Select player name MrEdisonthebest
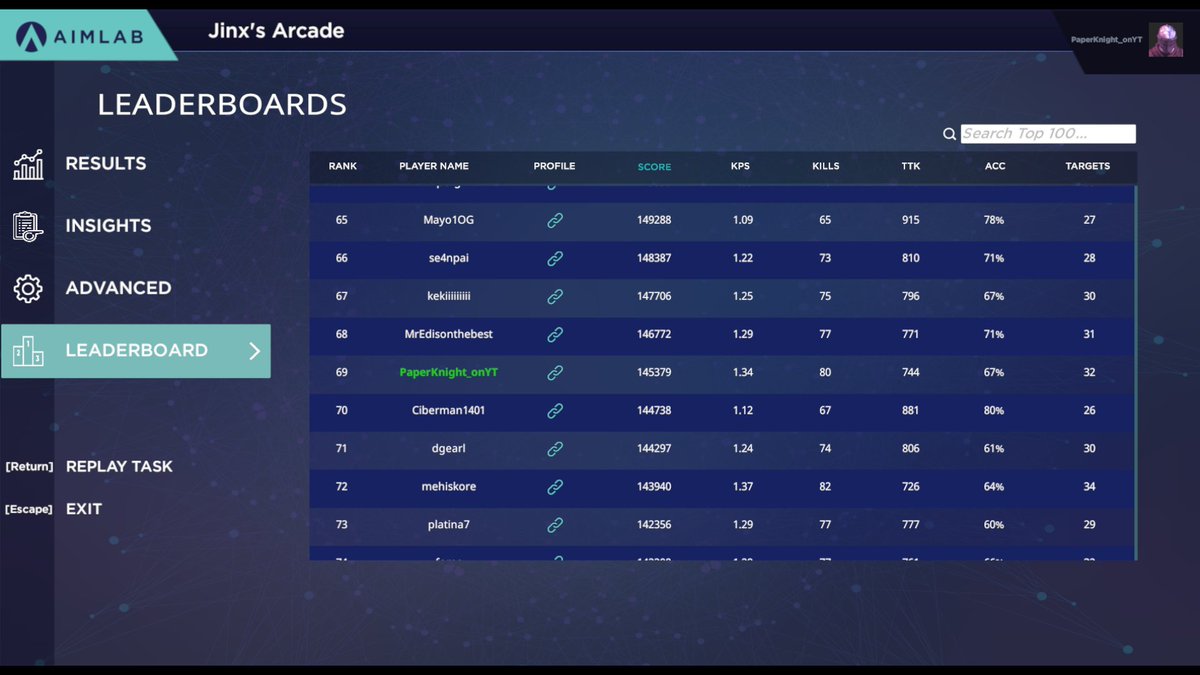The width and height of the screenshot is (1200, 675). 448,334
